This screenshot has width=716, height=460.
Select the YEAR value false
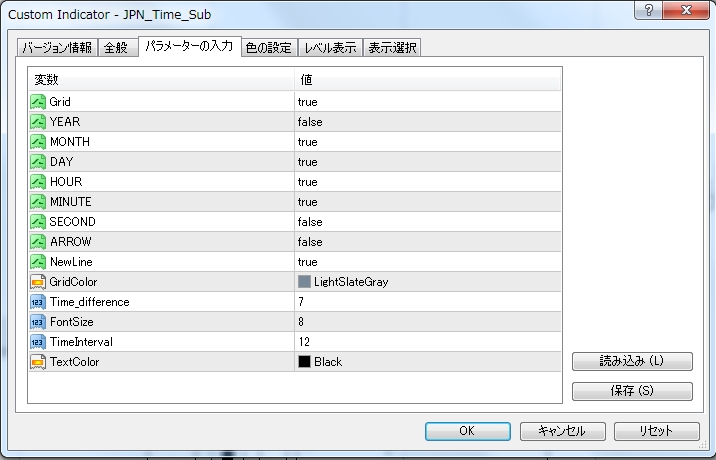tap(310, 122)
